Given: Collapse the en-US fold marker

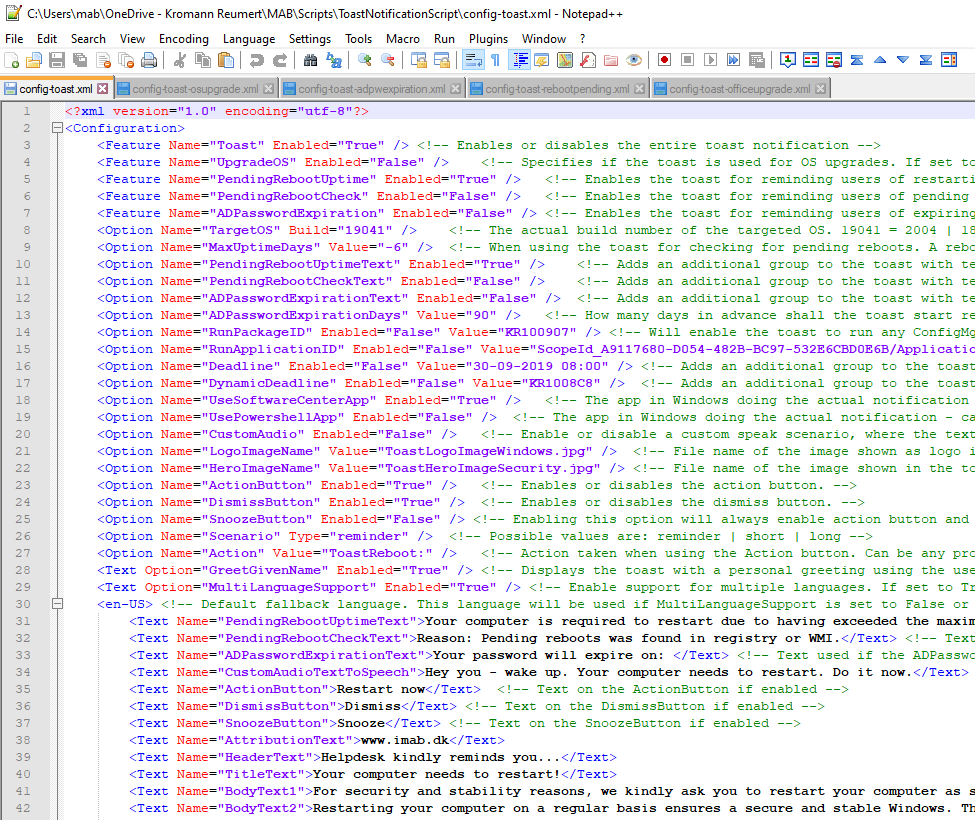Looking at the screenshot, I should 57,604.
